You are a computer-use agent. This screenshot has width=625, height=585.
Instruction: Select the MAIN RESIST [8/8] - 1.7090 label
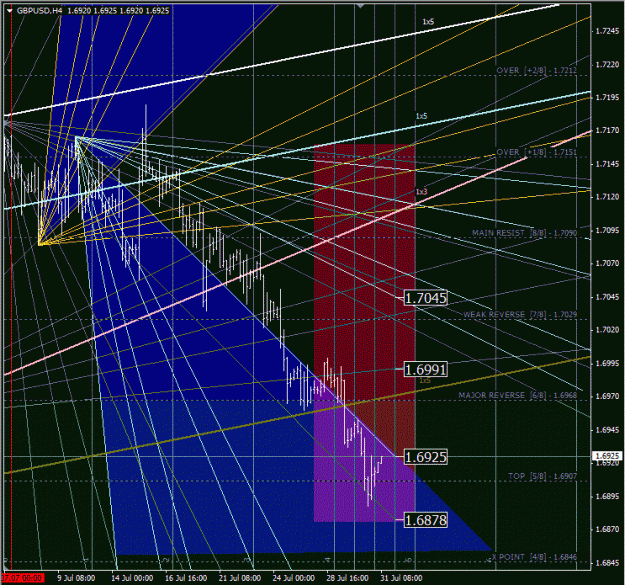[x=525, y=233]
